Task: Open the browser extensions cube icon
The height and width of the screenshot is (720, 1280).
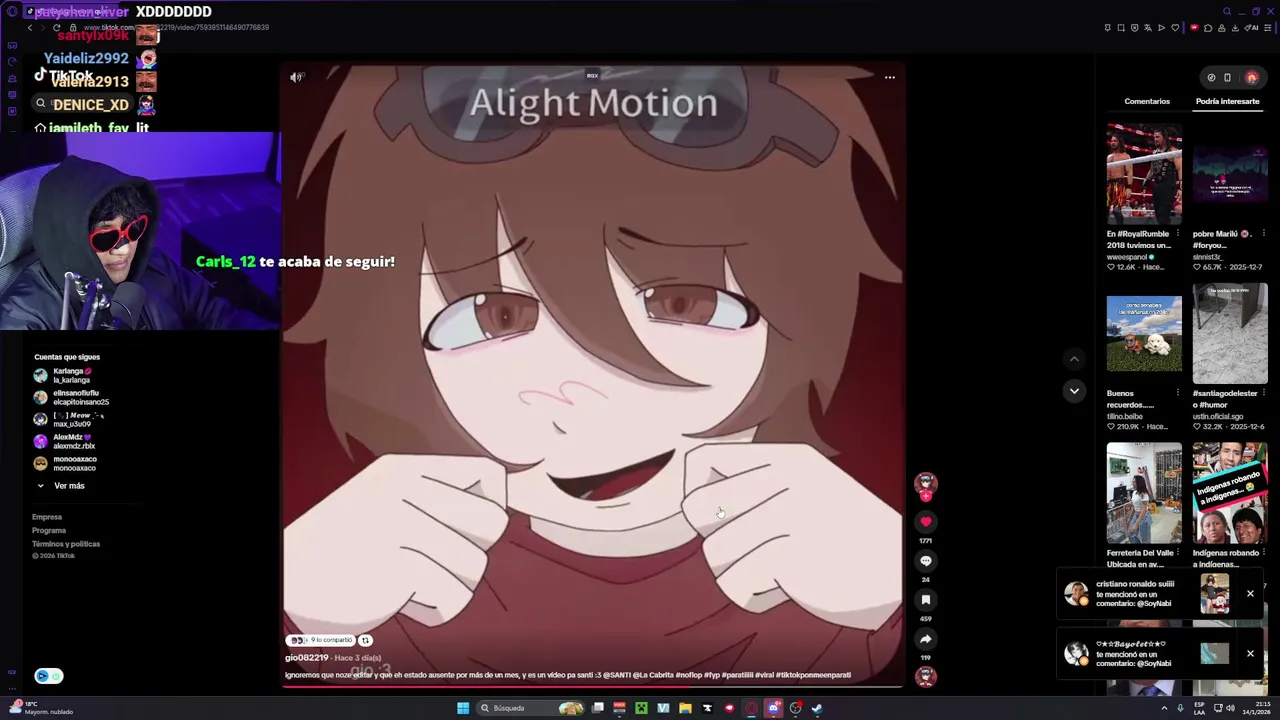Action: pos(1208,28)
